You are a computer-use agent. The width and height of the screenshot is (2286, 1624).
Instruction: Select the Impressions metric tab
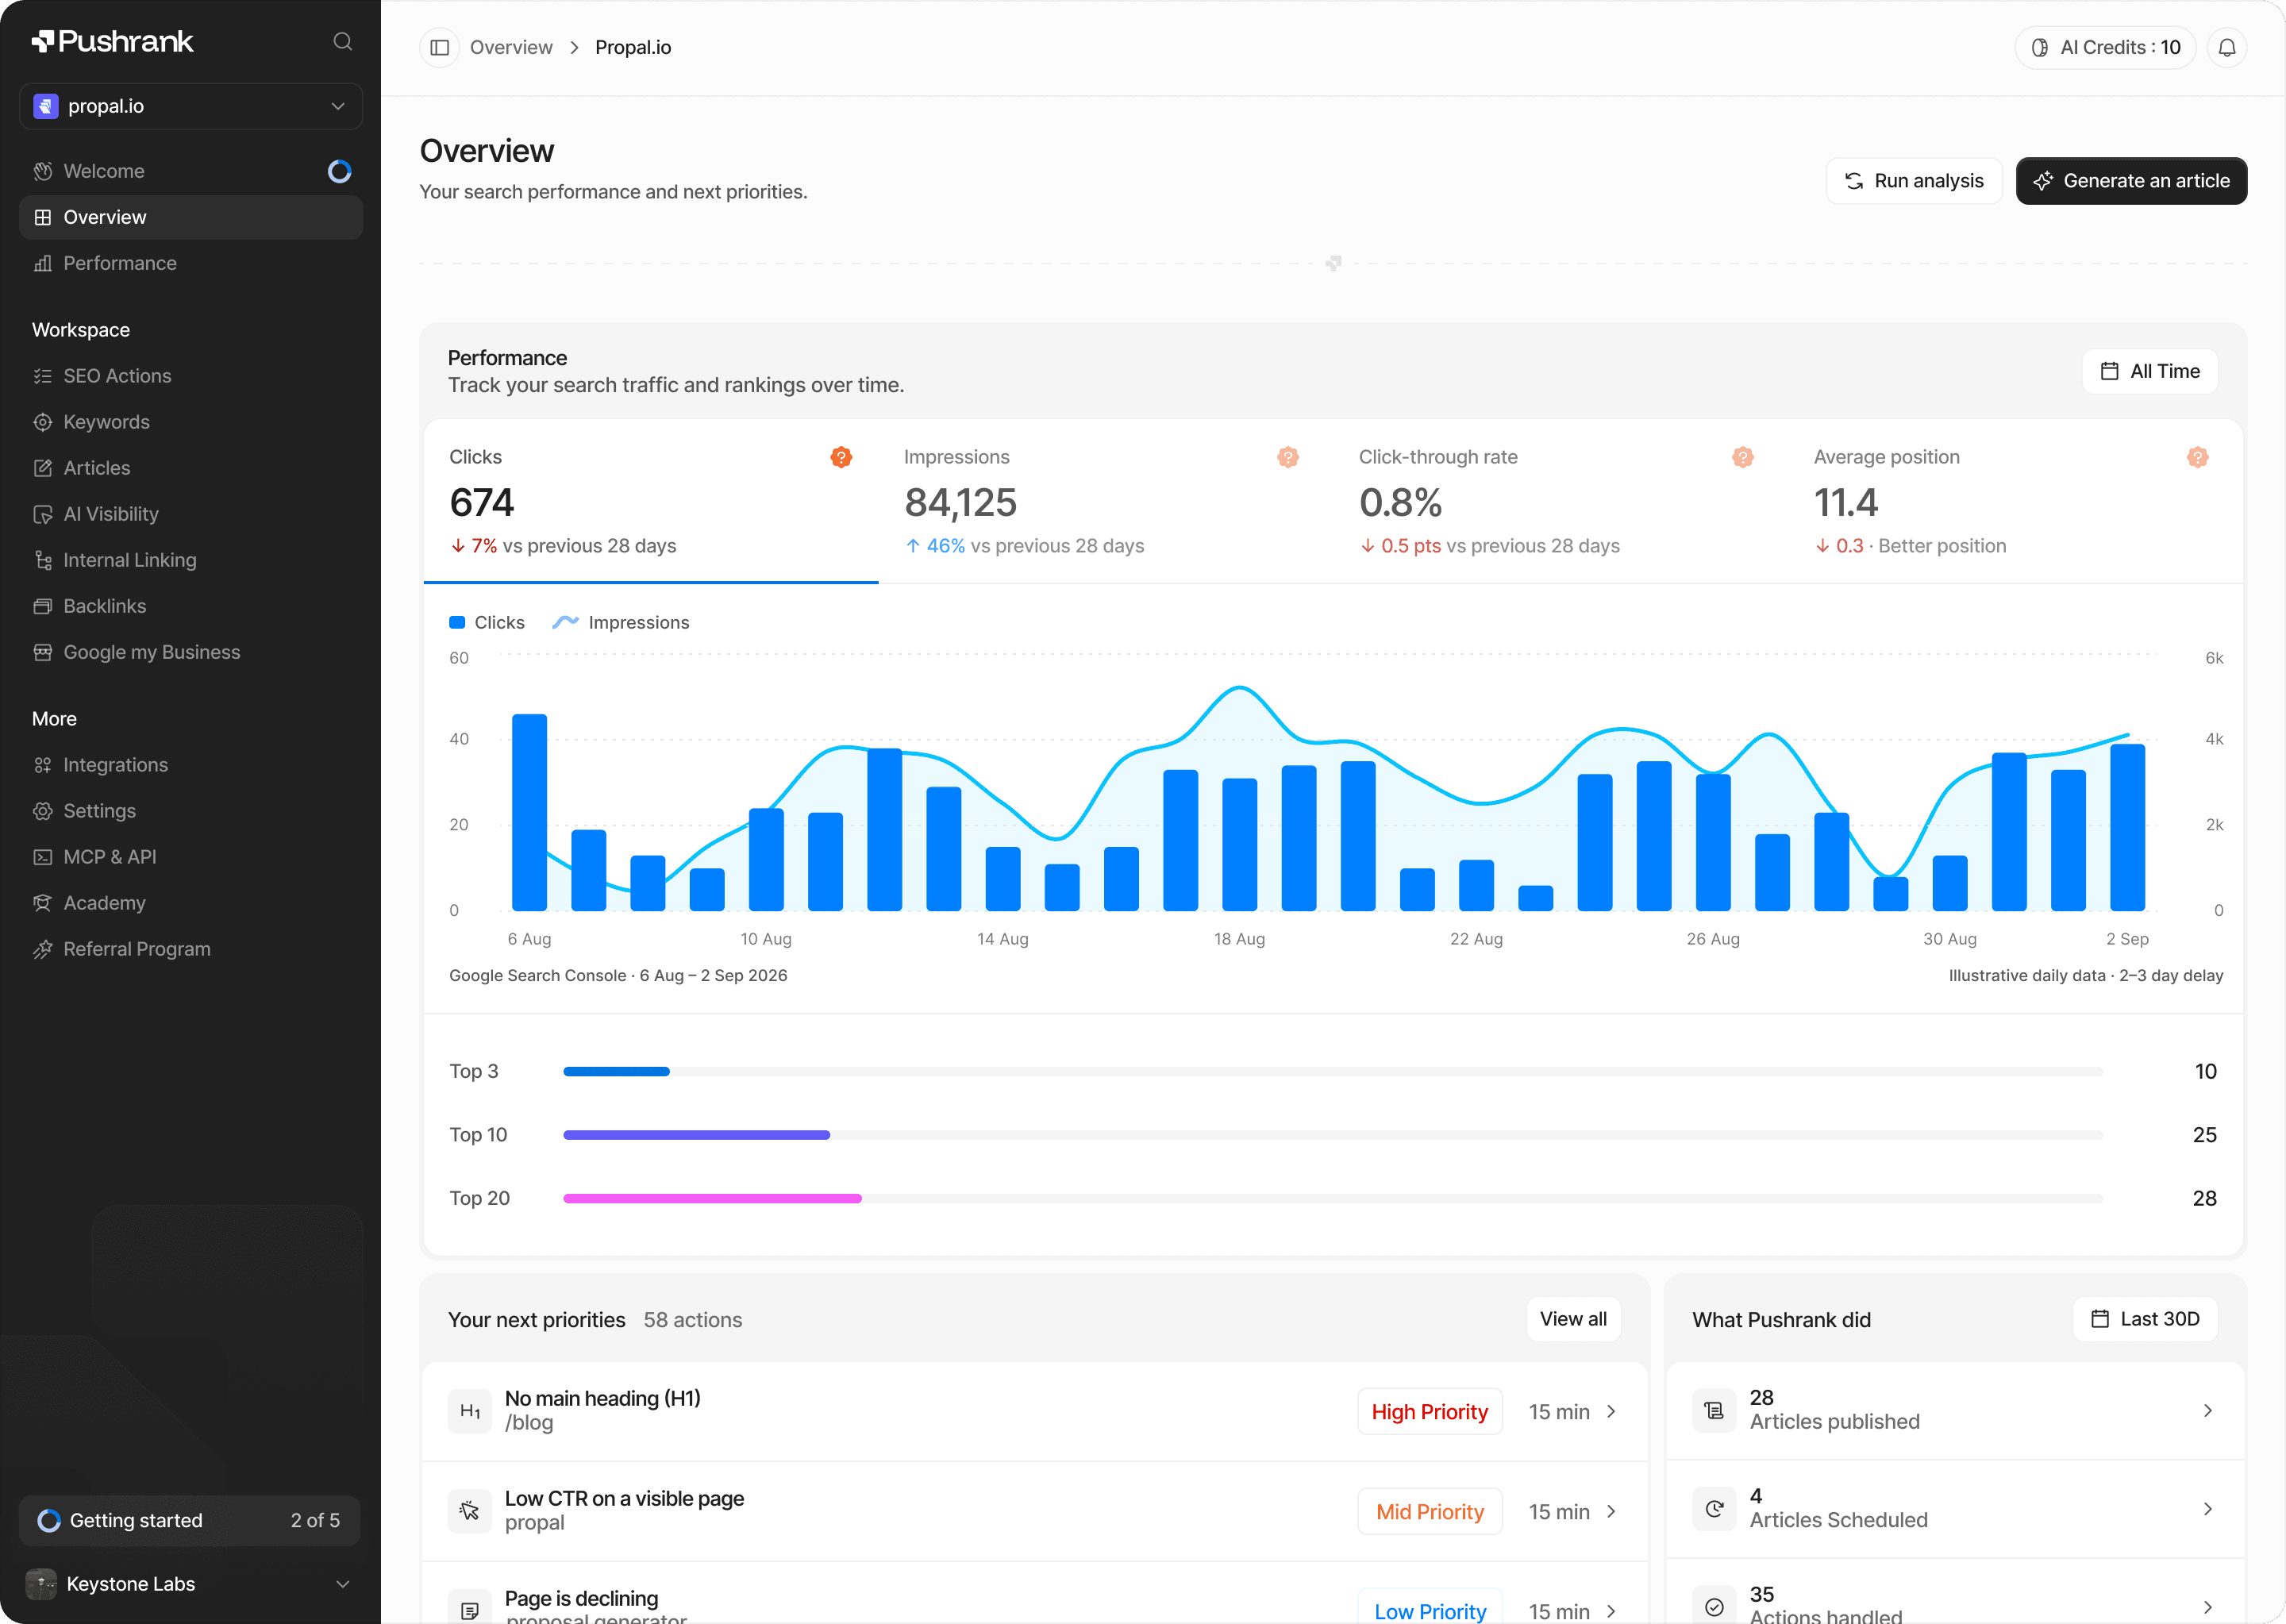point(1106,501)
